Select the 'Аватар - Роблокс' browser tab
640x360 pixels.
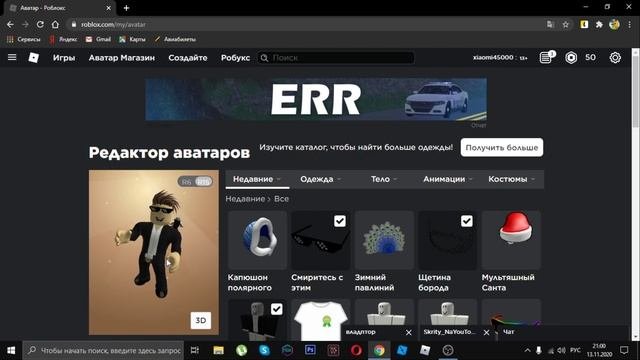click(x=59, y=8)
